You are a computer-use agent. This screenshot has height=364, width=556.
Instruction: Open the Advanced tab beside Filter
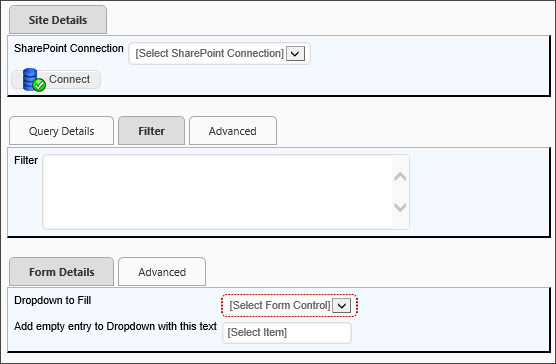(x=233, y=131)
